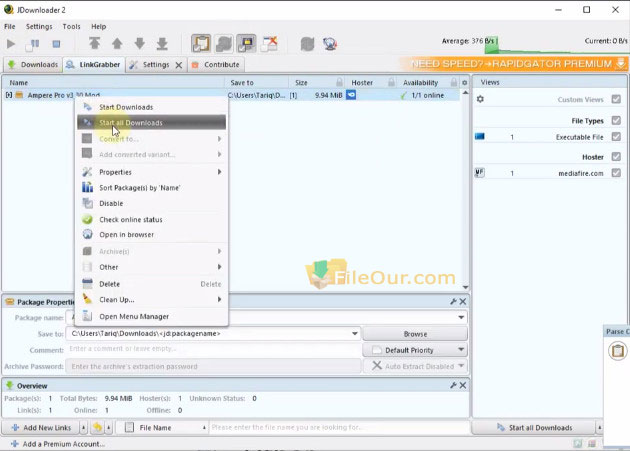Click the Move Down toolbar arrow

139,43
